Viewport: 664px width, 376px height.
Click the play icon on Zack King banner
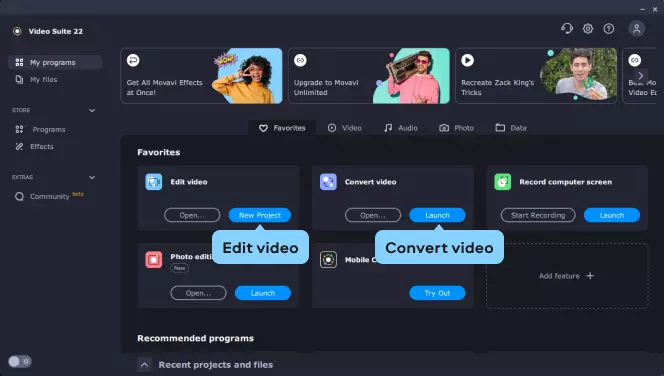point(468,60)
